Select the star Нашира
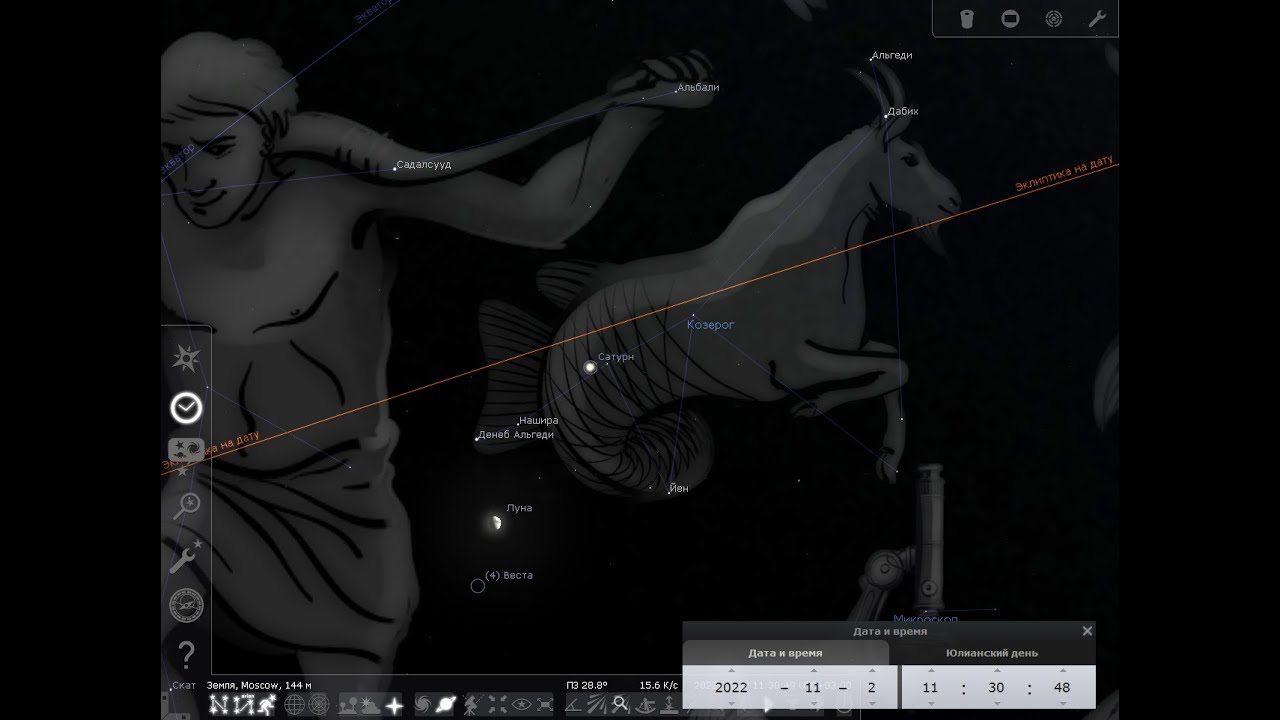1280x720 pixels. click(x=518, y=424)
